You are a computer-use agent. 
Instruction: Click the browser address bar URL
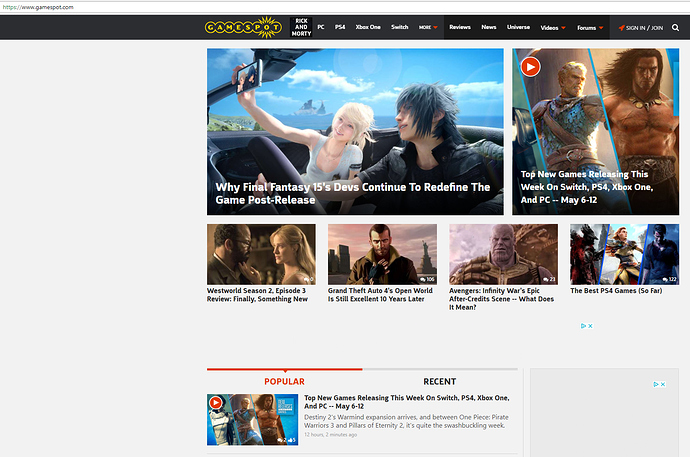pos(38,7)
